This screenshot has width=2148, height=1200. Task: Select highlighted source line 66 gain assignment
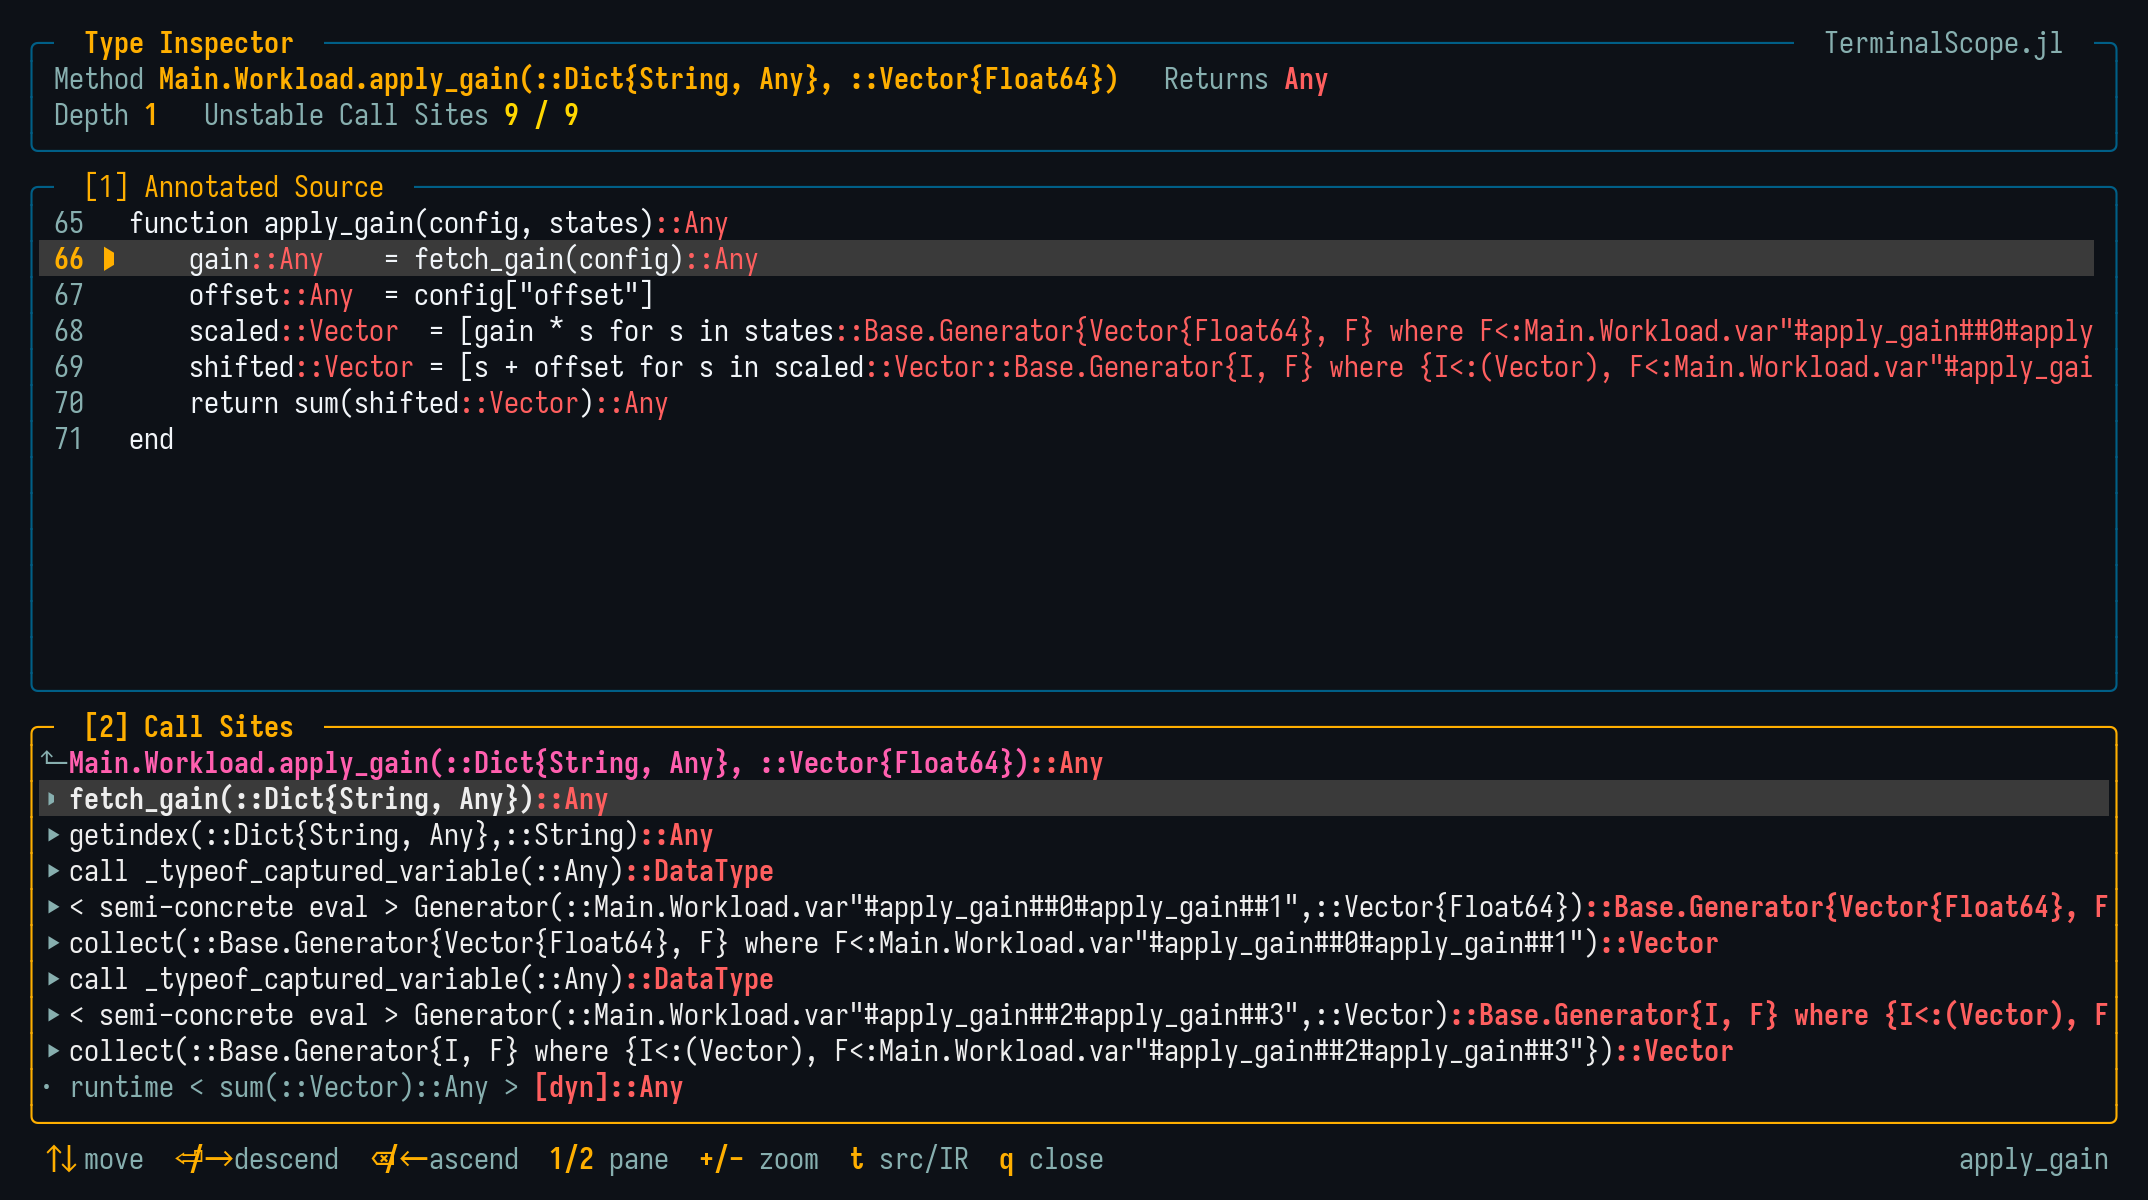(1066, 259)
